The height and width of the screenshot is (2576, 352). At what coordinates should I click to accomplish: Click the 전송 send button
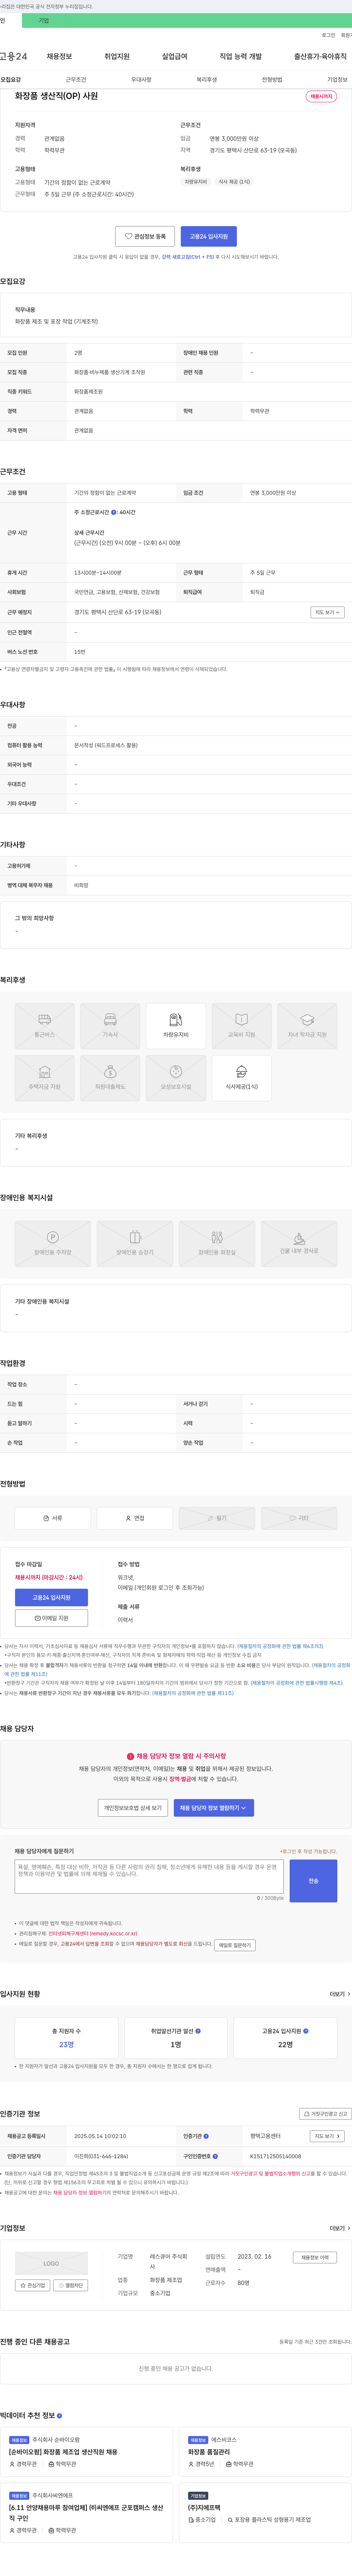pos(313,1881)
